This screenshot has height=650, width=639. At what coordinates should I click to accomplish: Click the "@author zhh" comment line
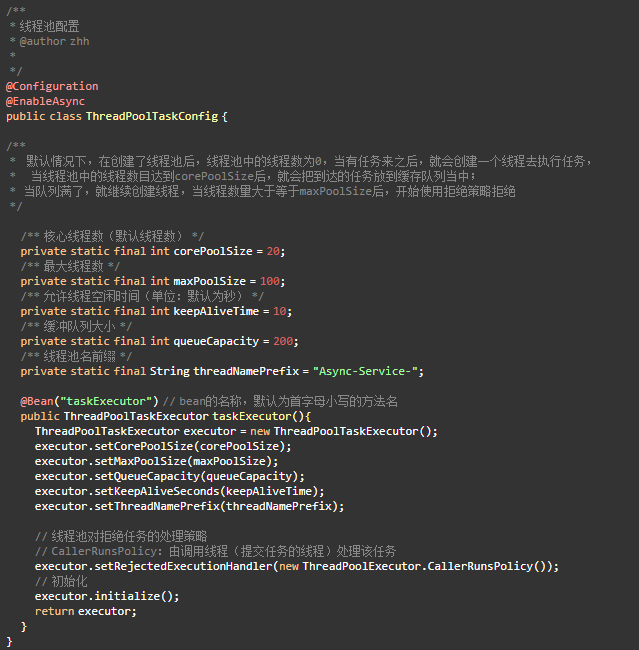(x=54, y=41)
